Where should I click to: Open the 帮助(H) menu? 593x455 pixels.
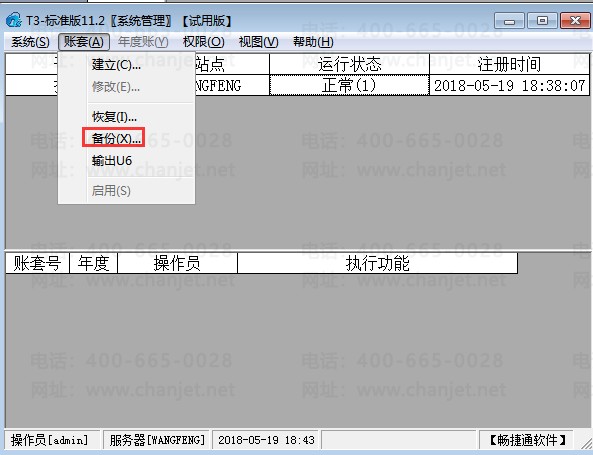coord(313,42)
